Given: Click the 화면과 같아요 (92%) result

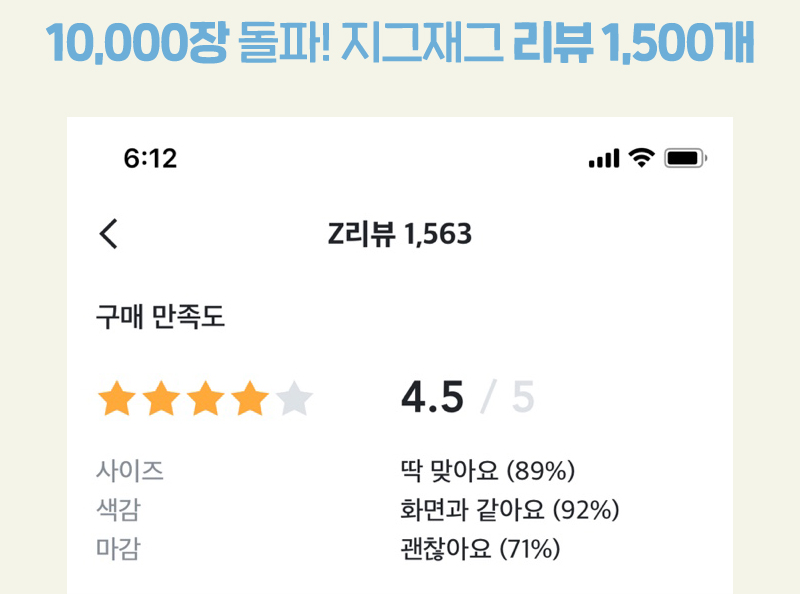Looking at the screenshot, I should click(x=509, y=509).
